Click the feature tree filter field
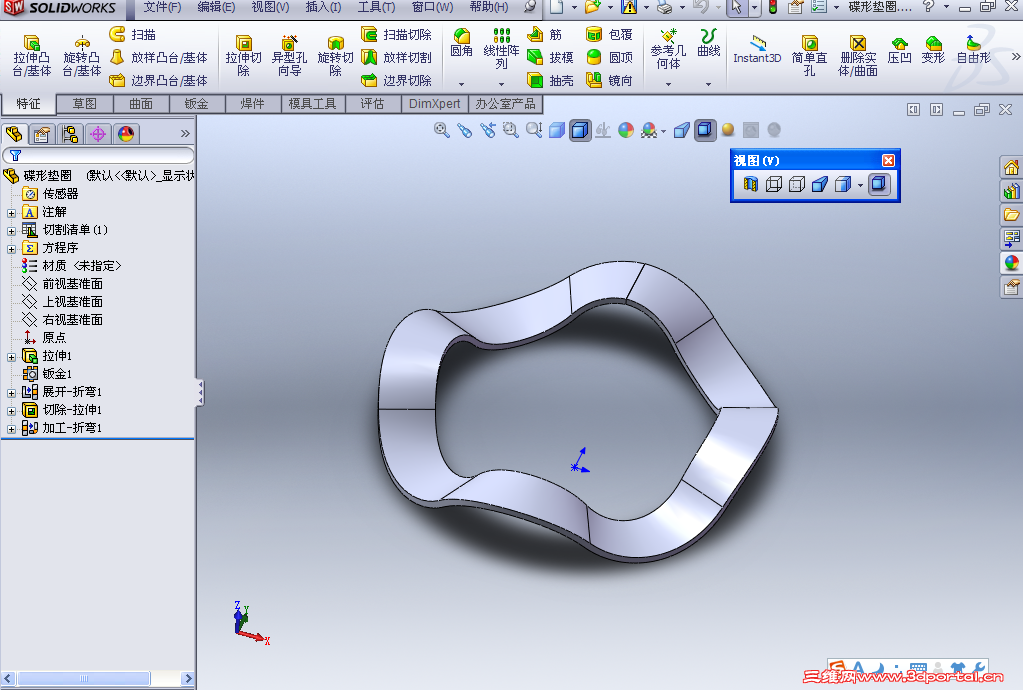 (99, 155)
